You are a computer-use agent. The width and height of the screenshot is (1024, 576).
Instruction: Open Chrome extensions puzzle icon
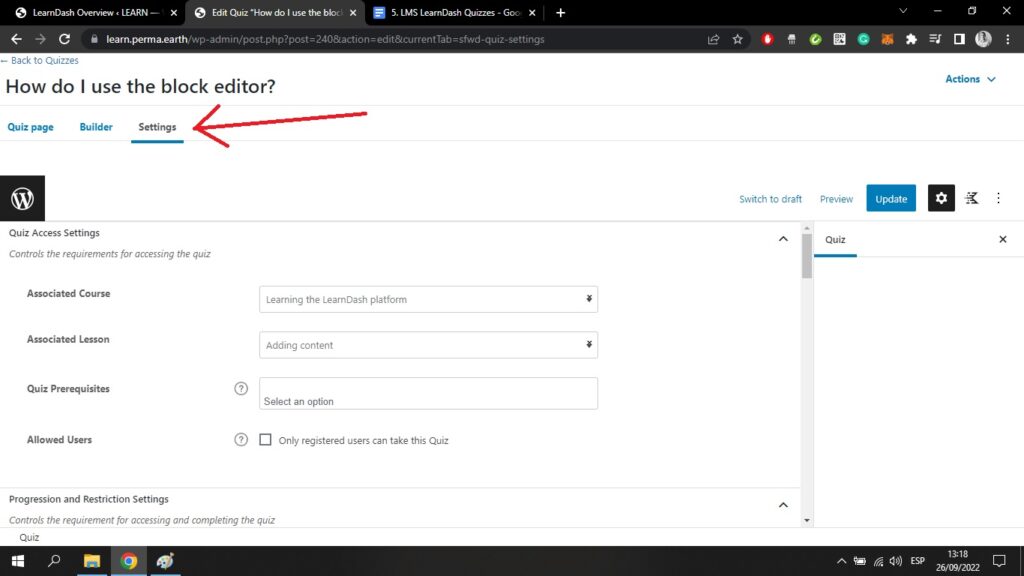[911, 39]
